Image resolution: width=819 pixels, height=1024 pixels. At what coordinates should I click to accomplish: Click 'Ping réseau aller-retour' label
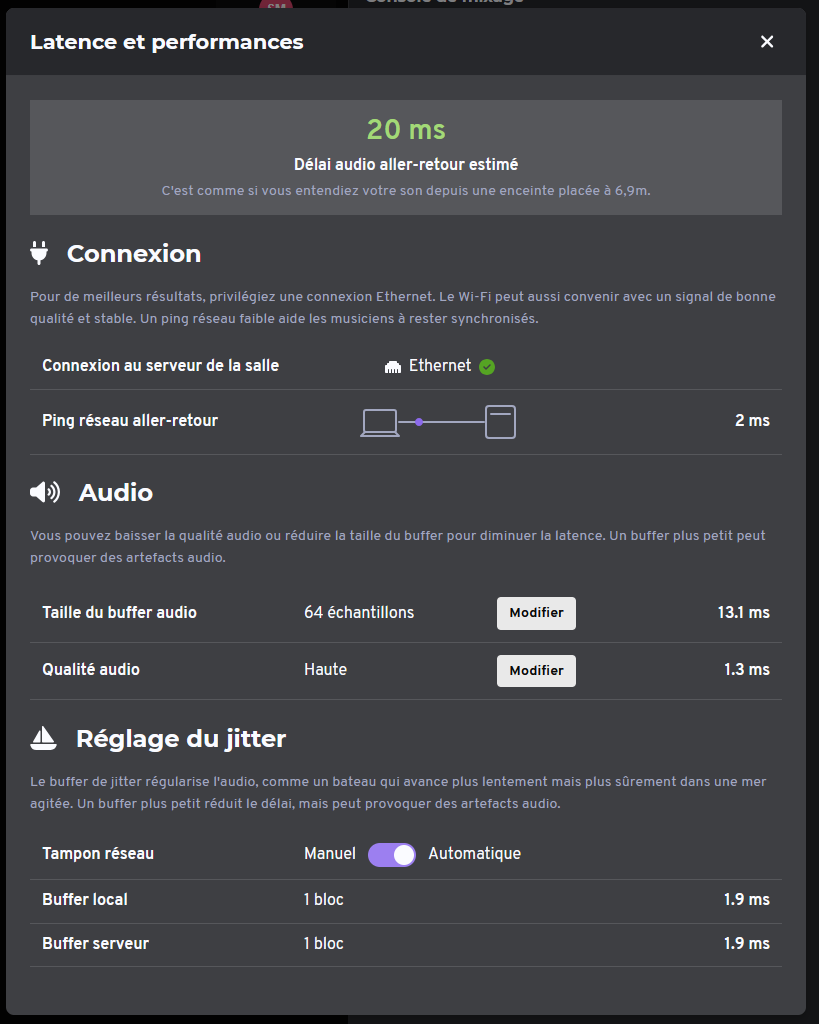click(x=130, y=421)
